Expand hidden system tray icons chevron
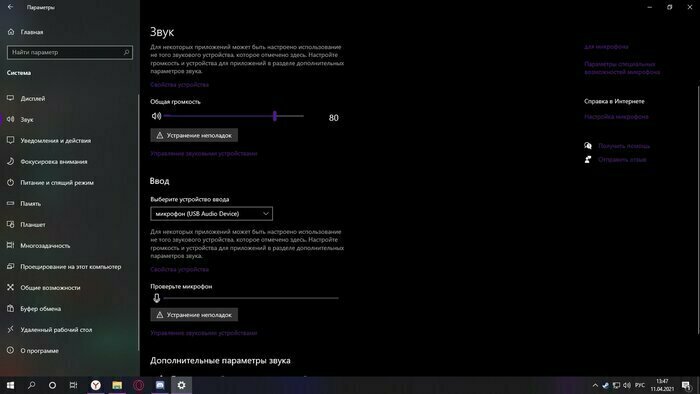The image size is (700, 394). [595, 385]
